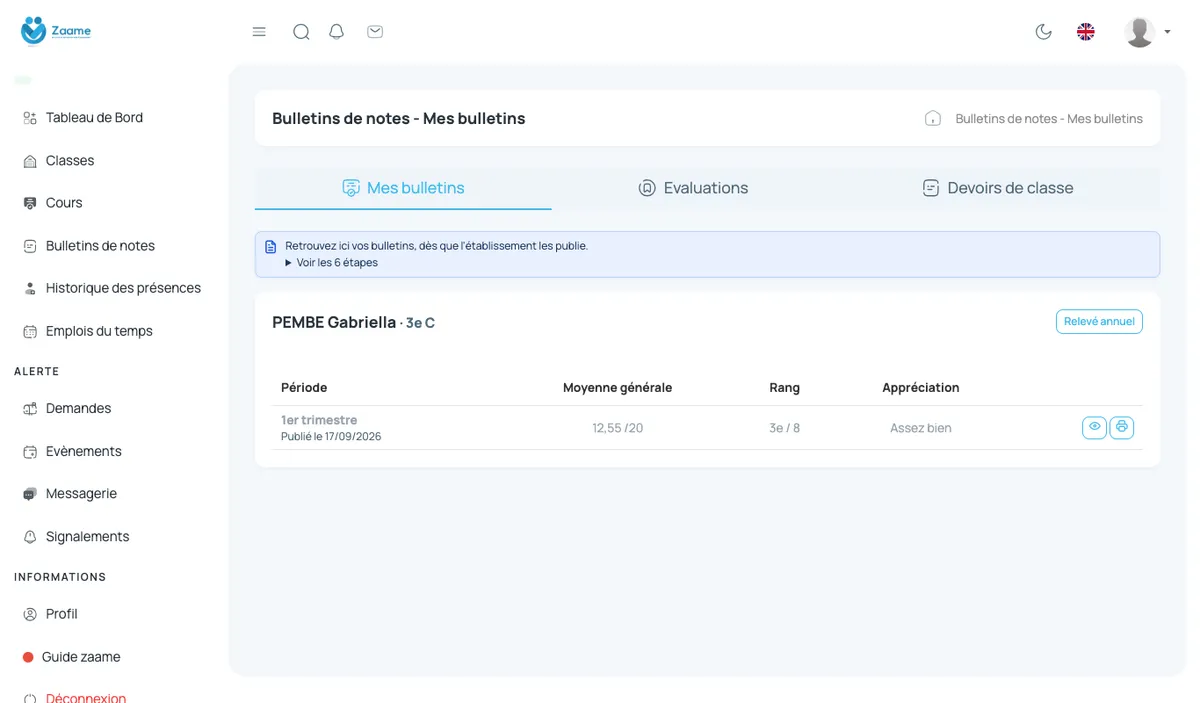Expand 'Voir les 6 étapes'
The height and width of the screenshot is (703, 1200).
pos(331,263)
